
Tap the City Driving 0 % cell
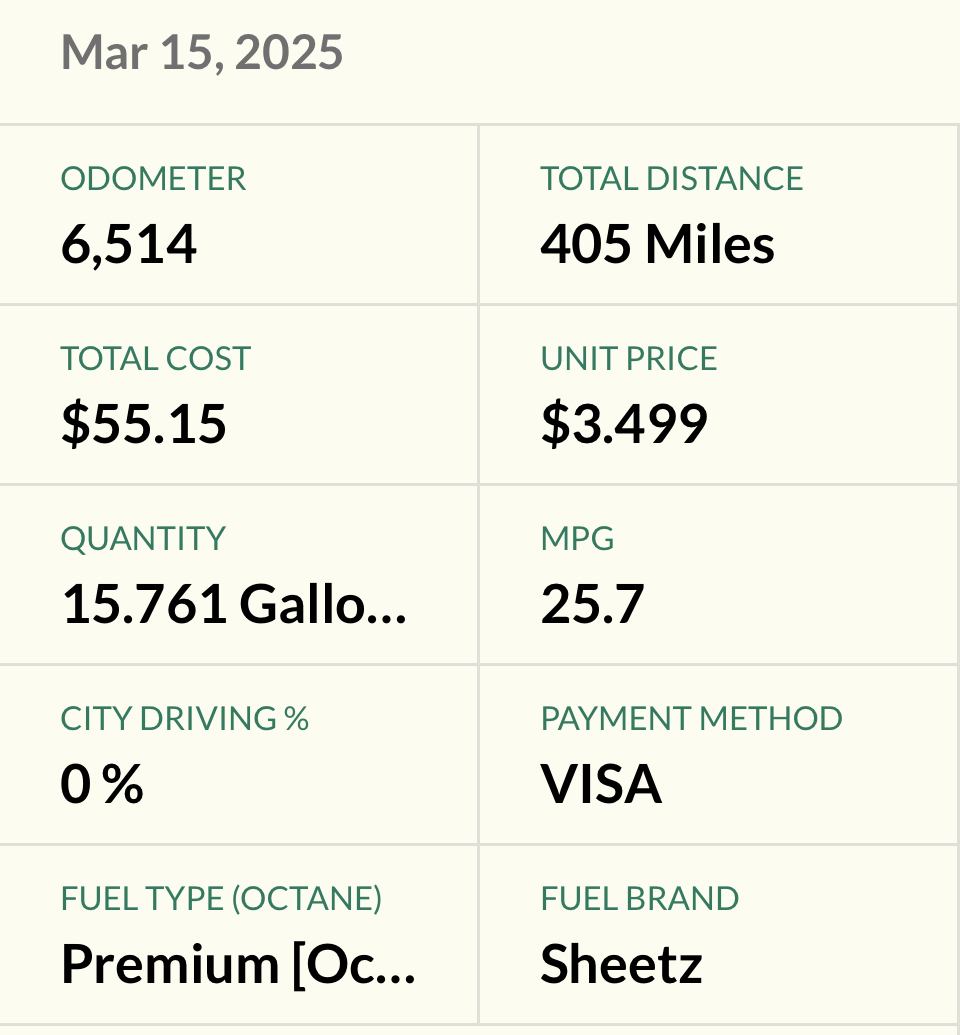(x=238, y=754)
